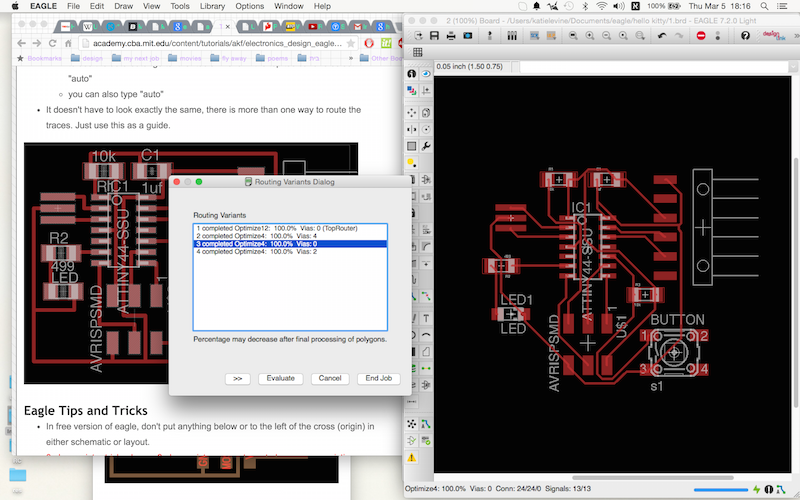
Task: Run the DRC check tool
Action: [426, 440]
